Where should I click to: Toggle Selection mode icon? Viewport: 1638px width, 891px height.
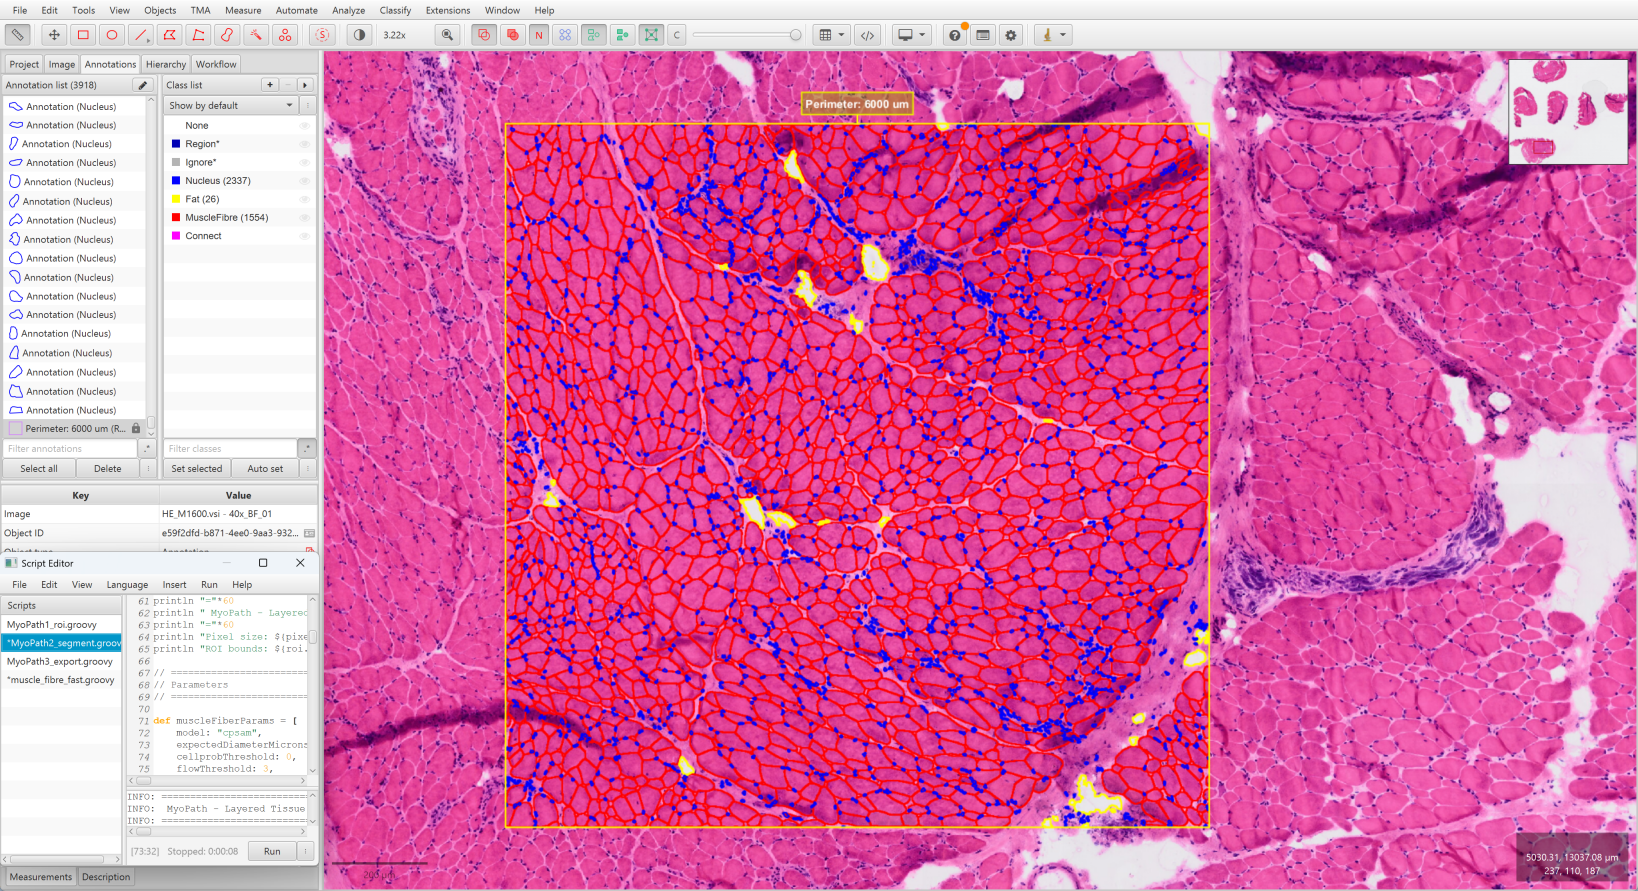tap(322, 35)
